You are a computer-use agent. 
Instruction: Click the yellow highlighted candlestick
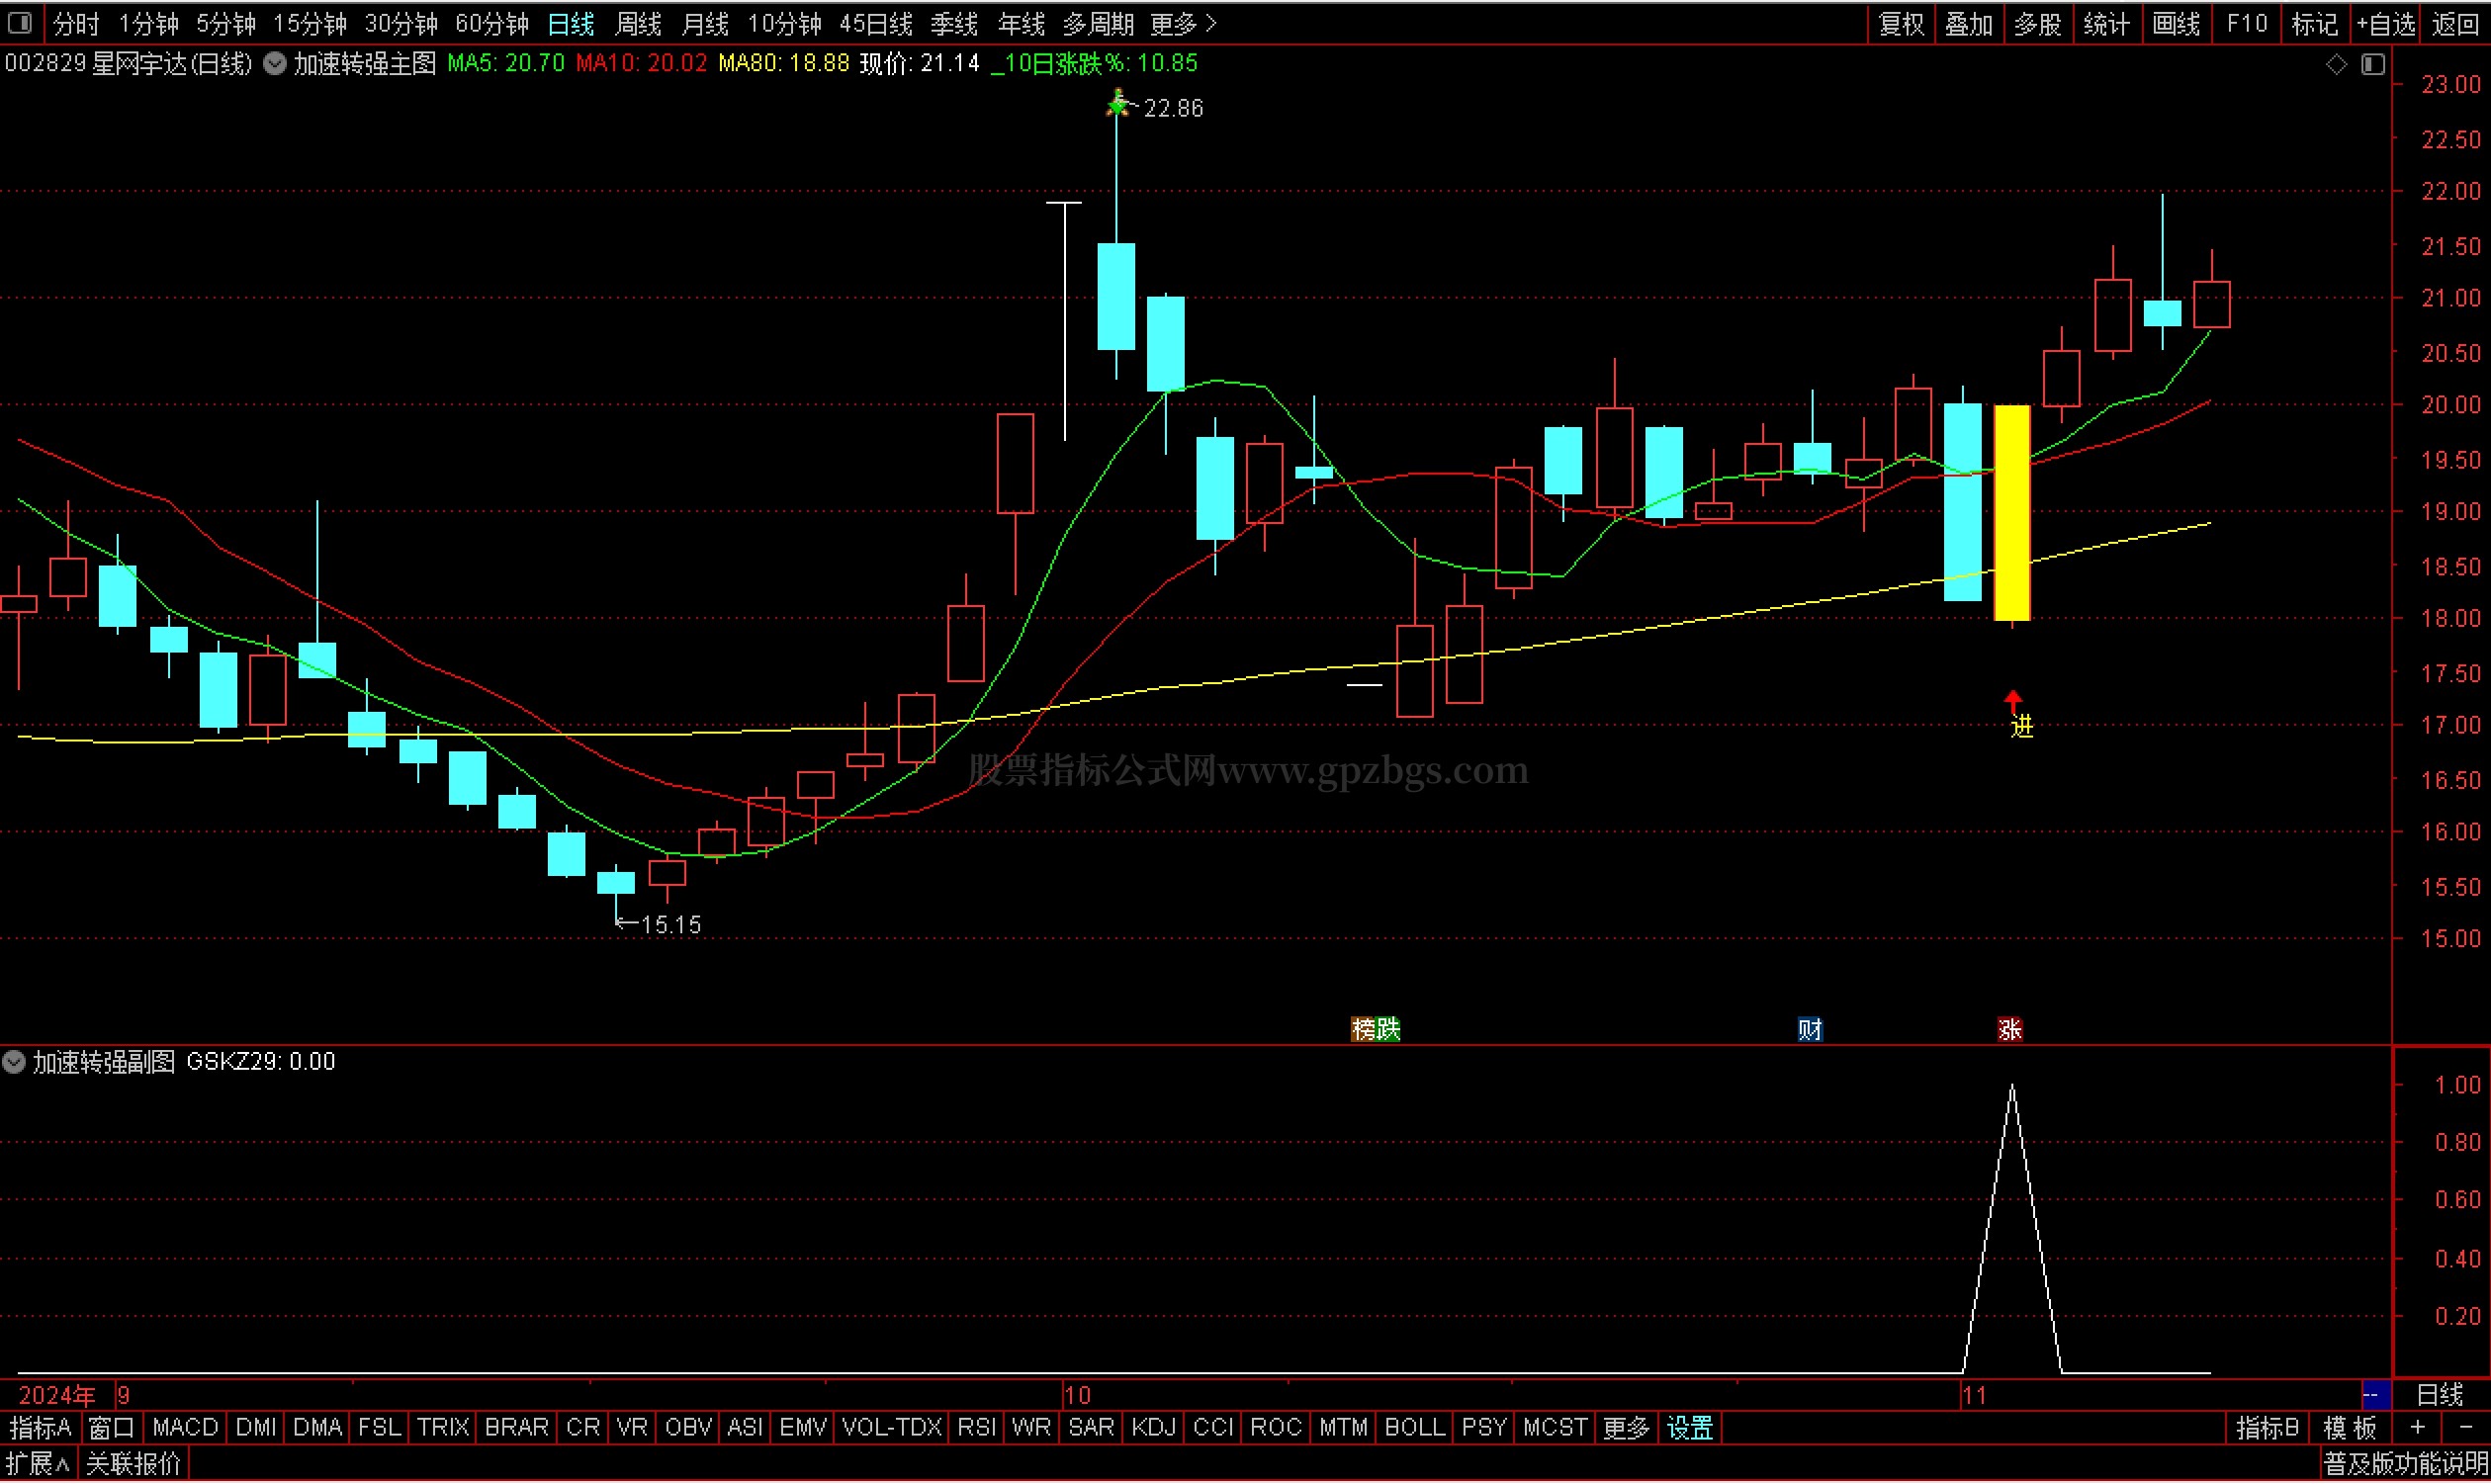[2012, 514]
